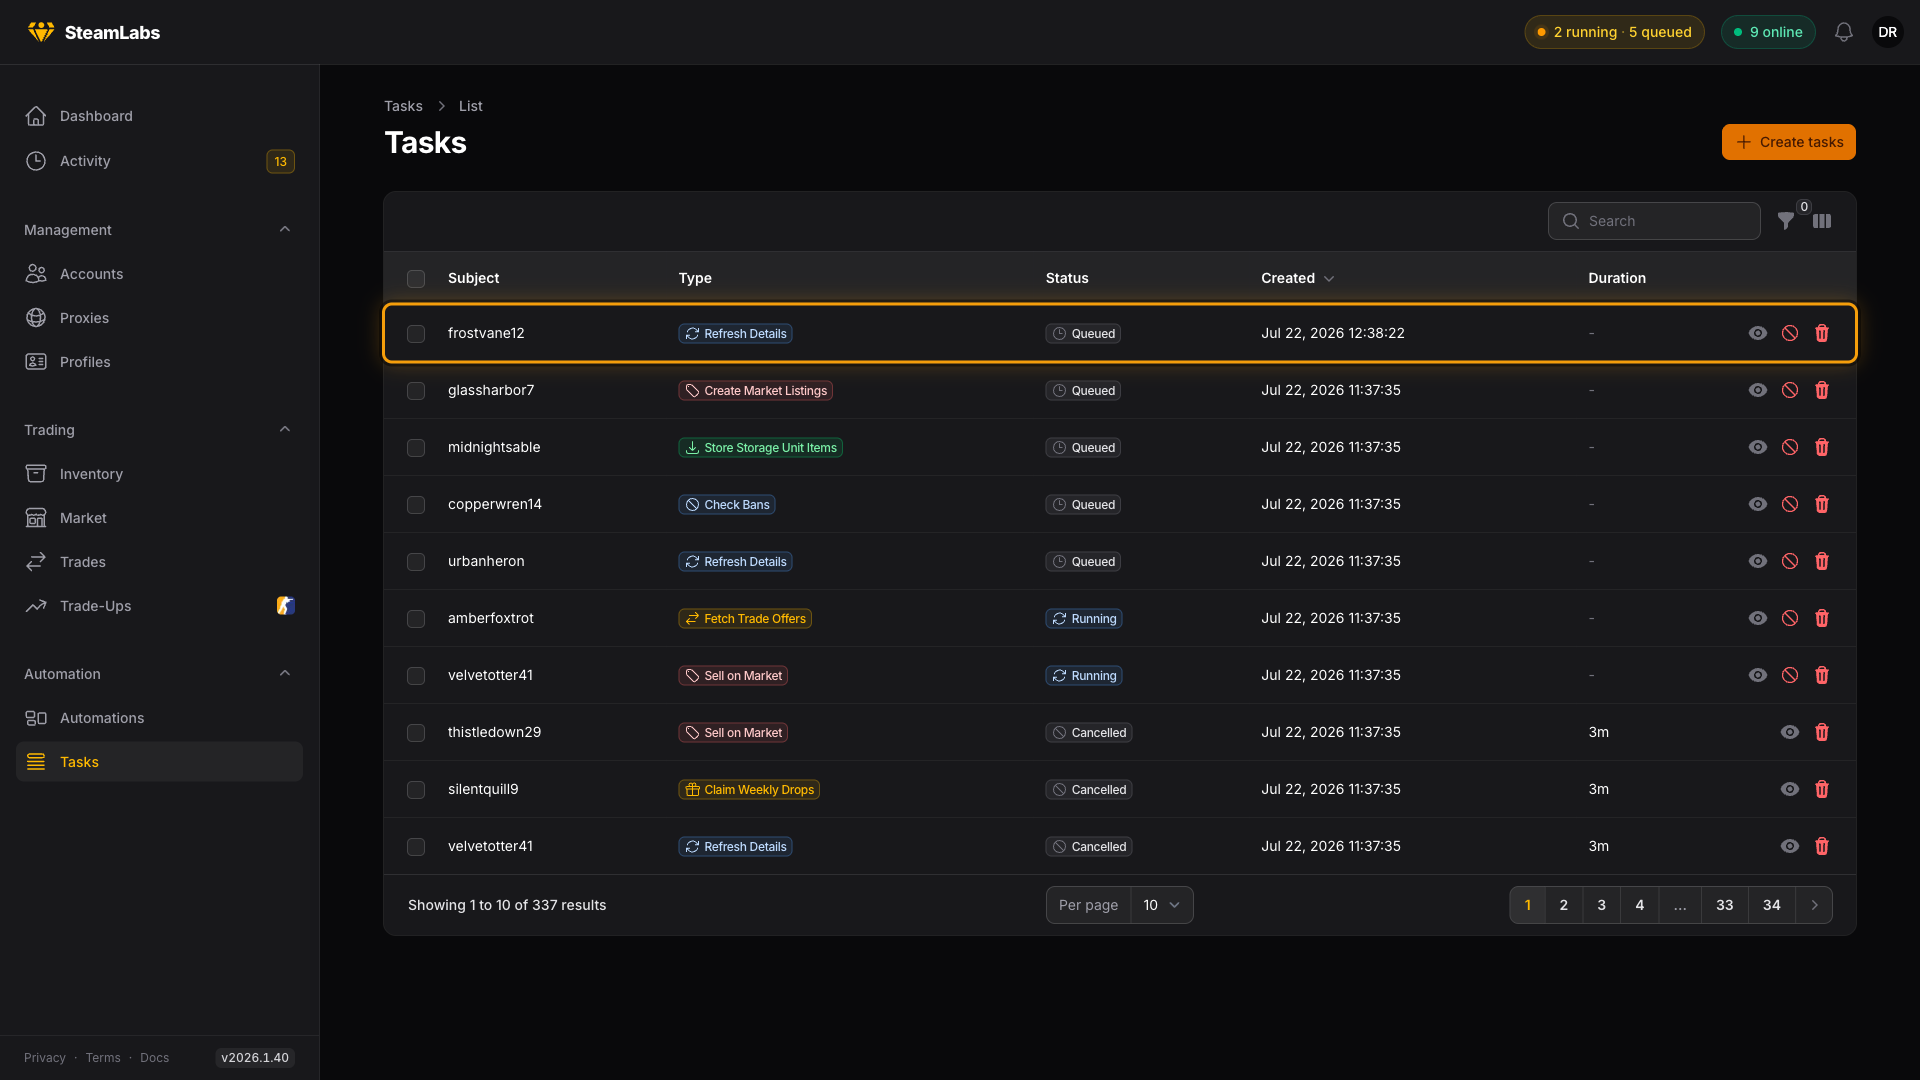Delete the amberfoxtrot task

click(x=1822, y=618)
